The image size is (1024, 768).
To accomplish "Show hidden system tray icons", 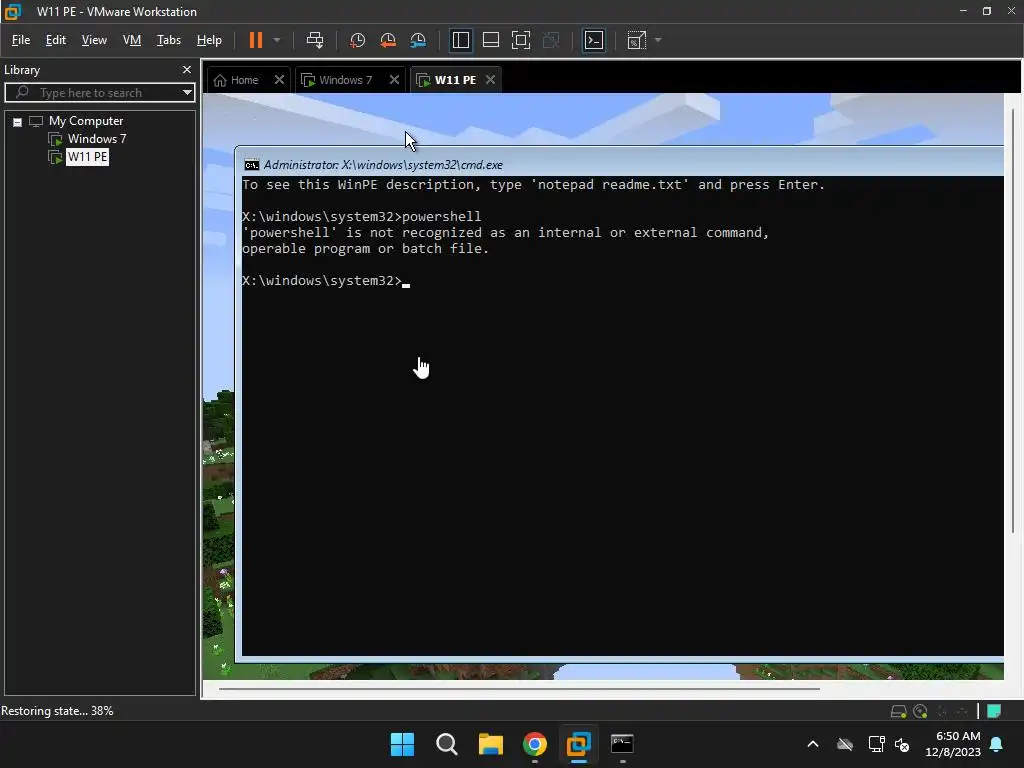I will (x=813, y=744).
